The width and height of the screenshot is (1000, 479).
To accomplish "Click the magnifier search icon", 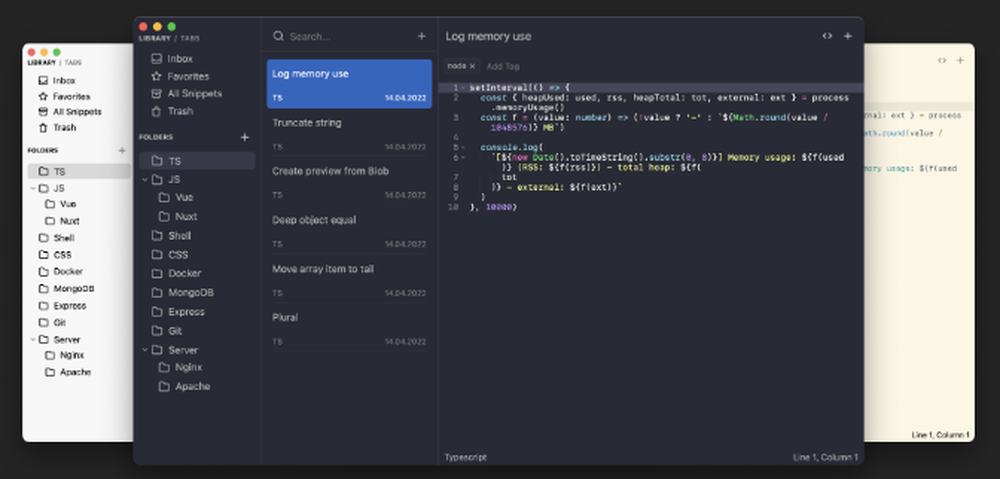I will pyautogui.click(x=278, y=36).
